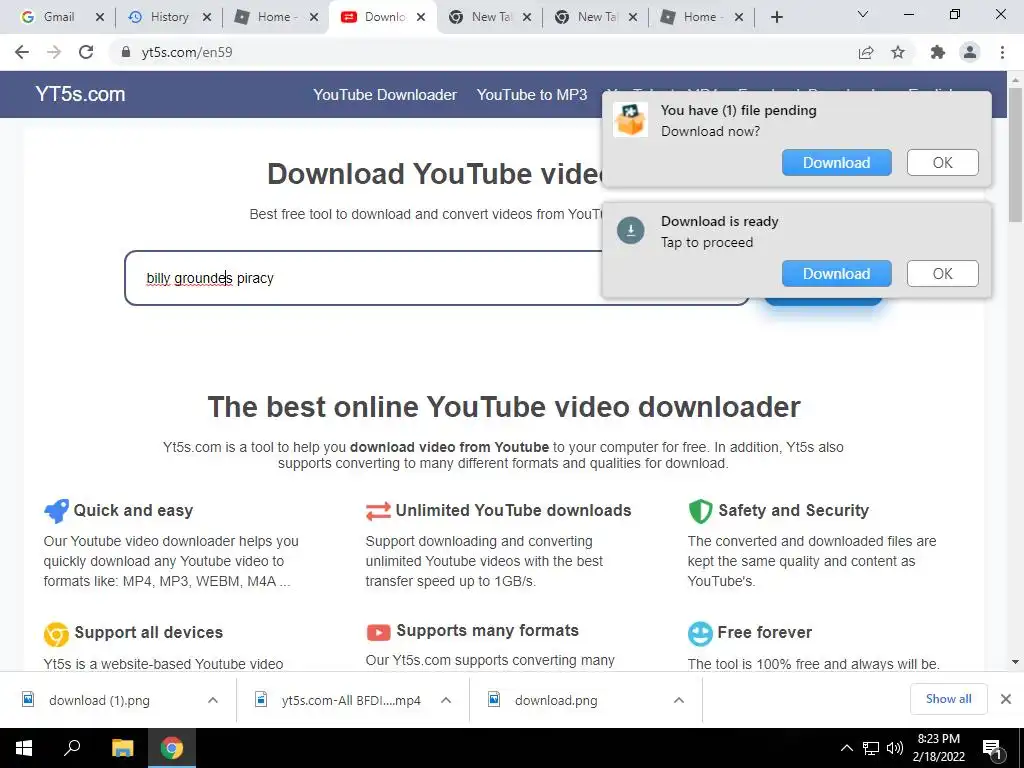Close the Gmail tab
This screenshot has width=1024, height=768.
100,17
